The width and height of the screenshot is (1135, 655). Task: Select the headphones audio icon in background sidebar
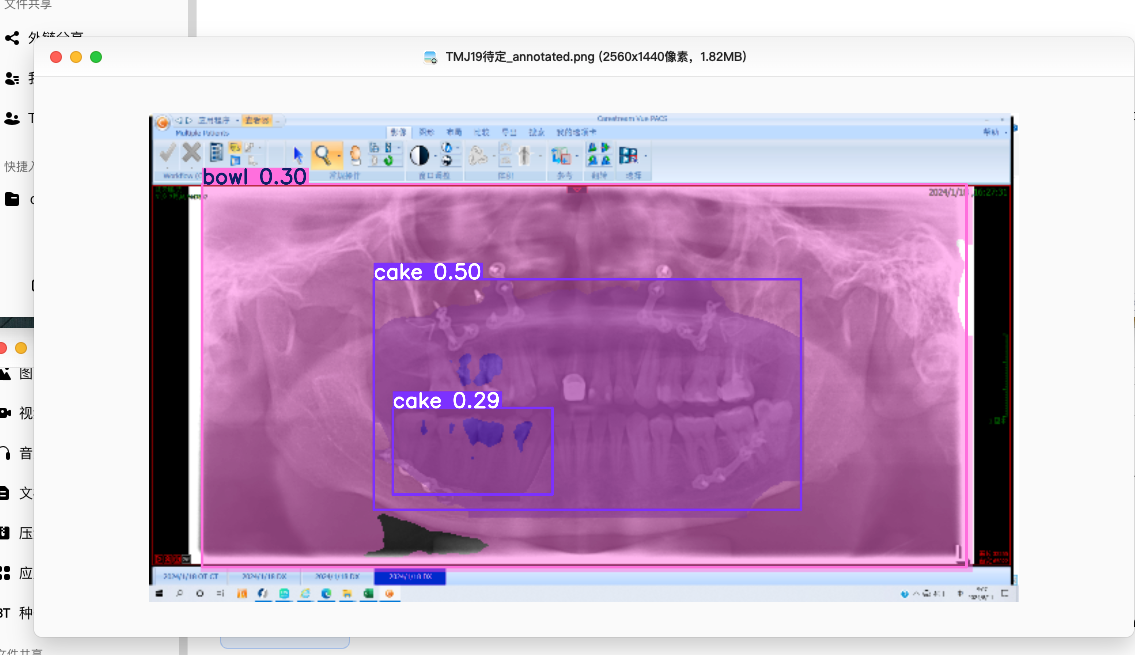point(6,453)
